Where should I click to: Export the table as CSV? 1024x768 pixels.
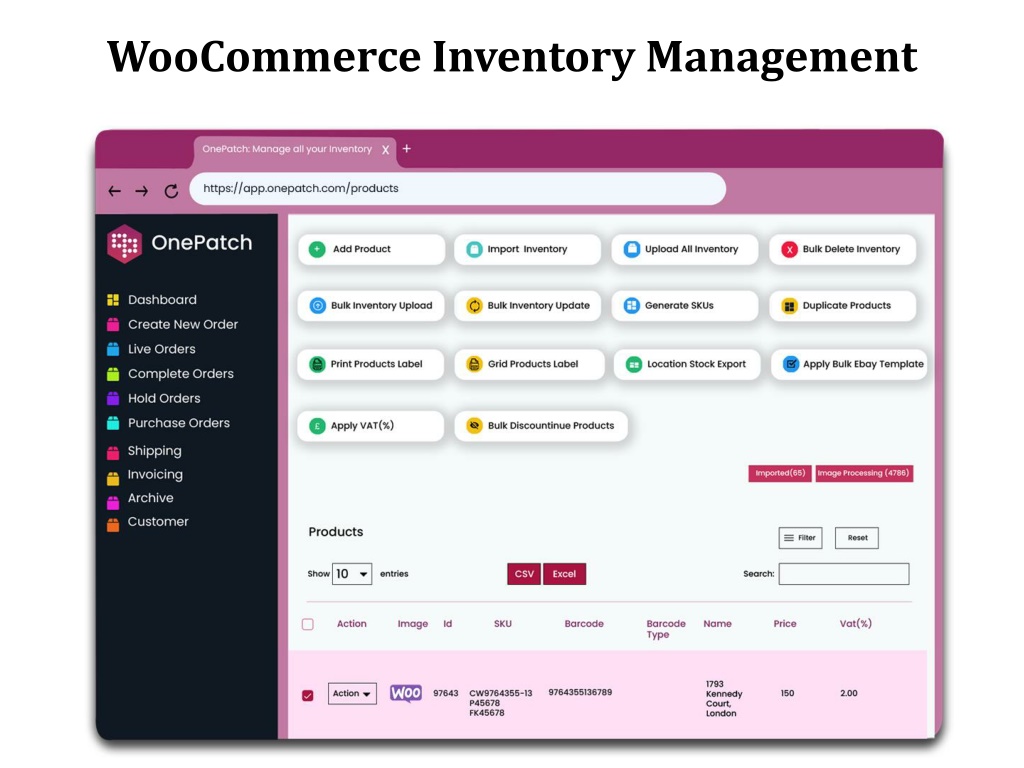[x=524, y=574]
